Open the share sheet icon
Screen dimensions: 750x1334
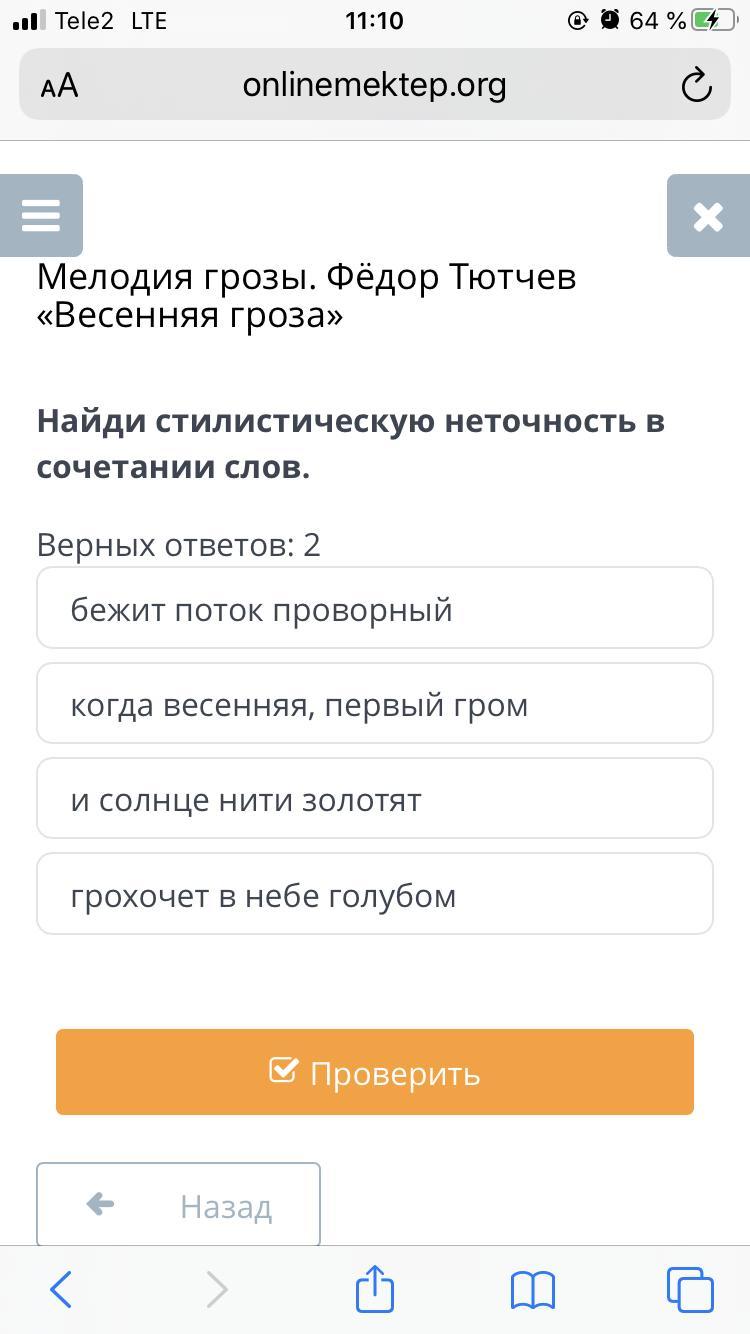click(x=375, y=1288)
